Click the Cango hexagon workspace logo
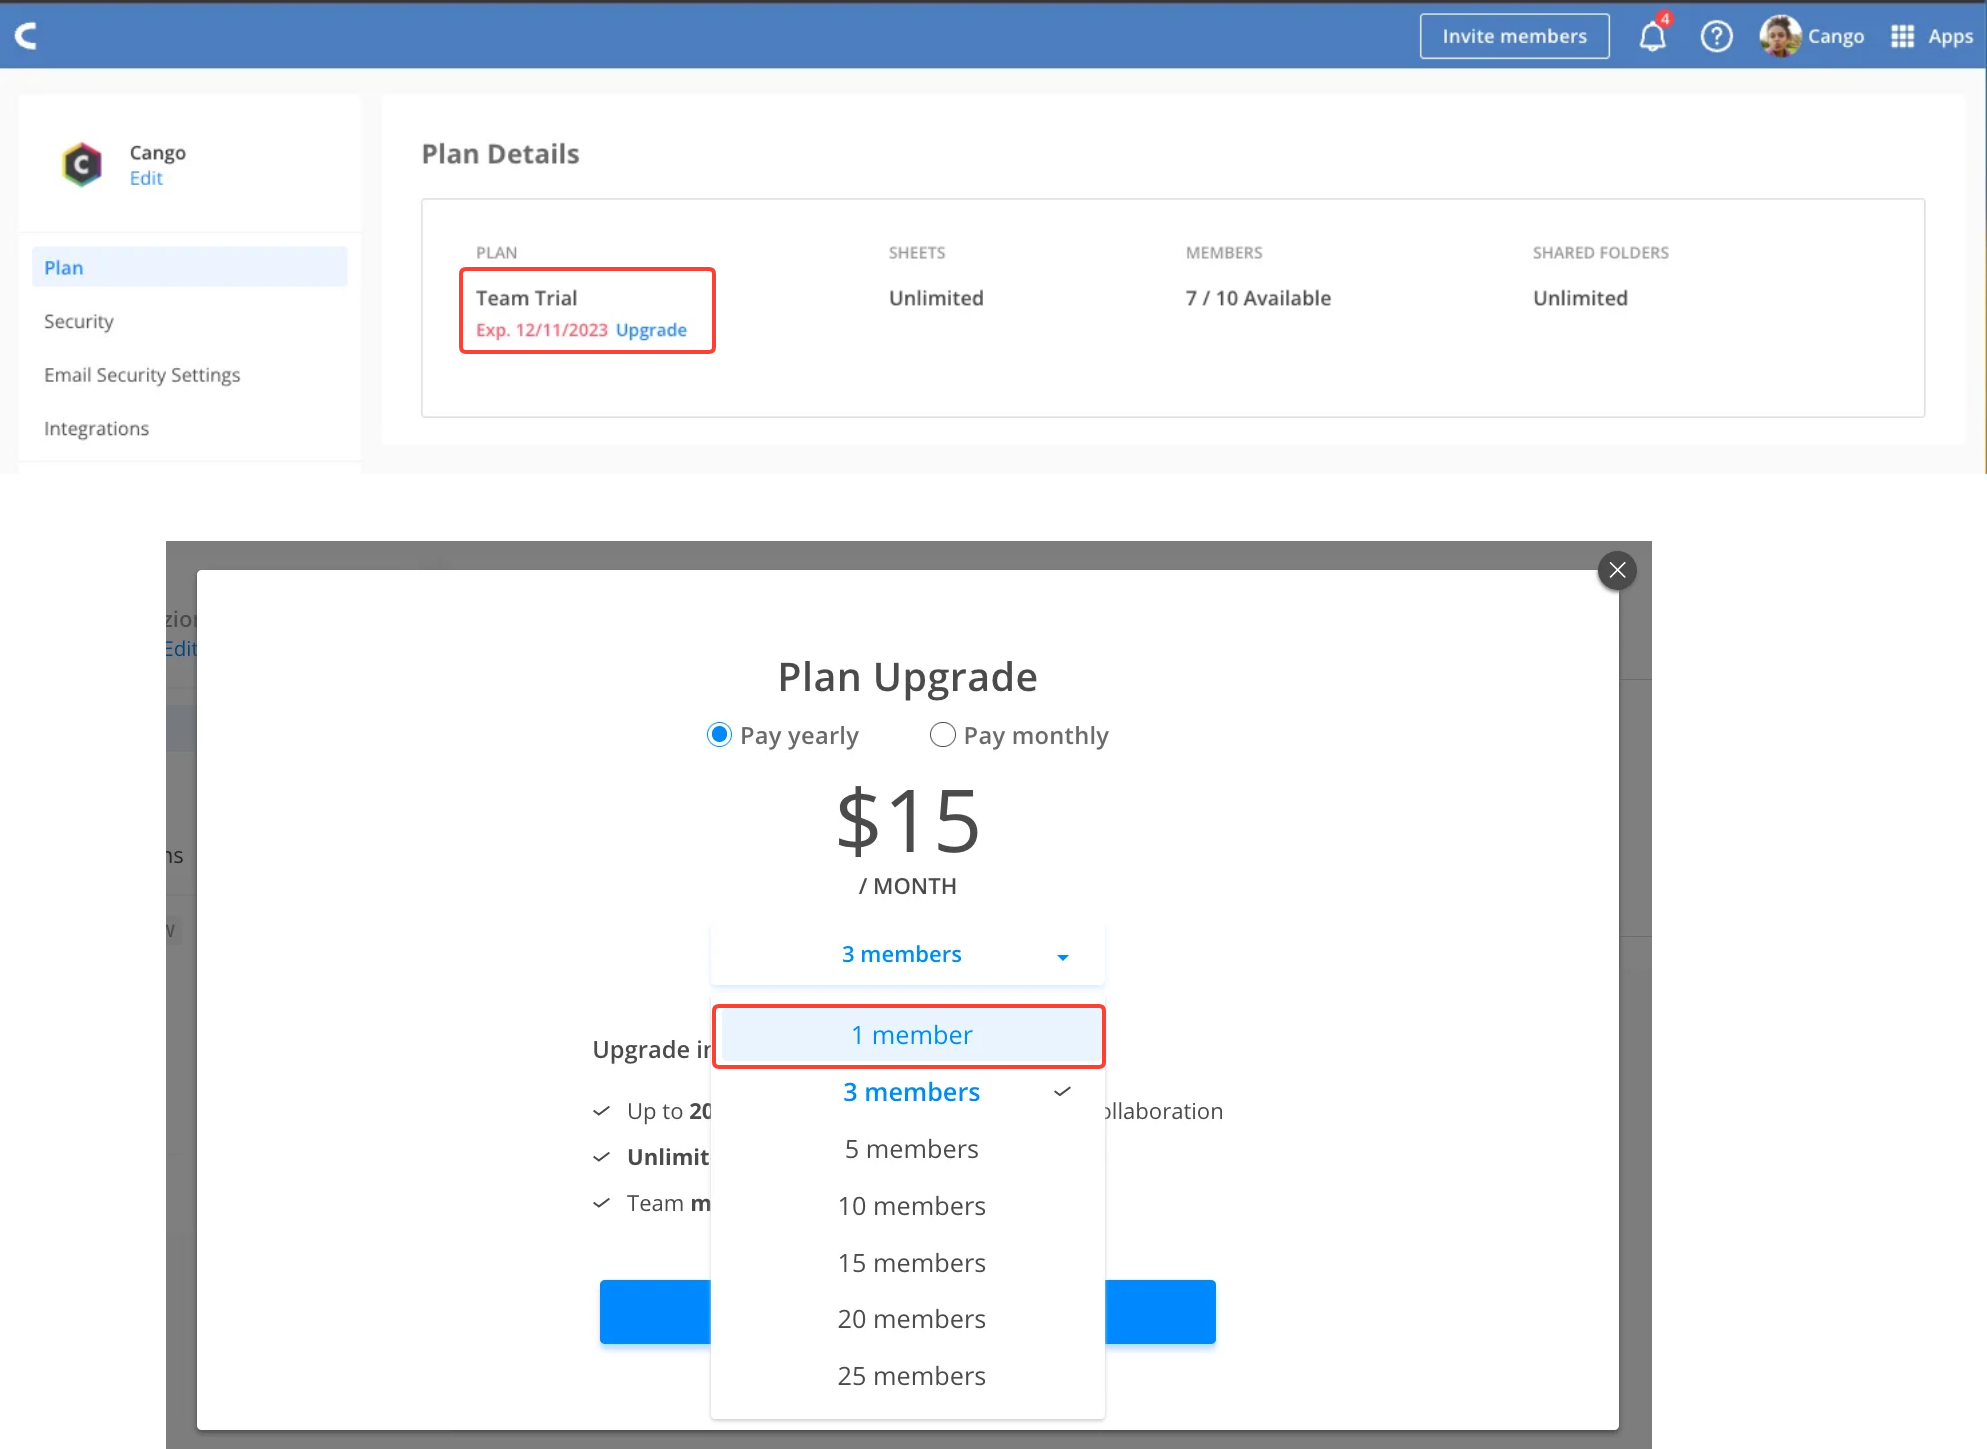The image size is (1987, 1449). 82,165
